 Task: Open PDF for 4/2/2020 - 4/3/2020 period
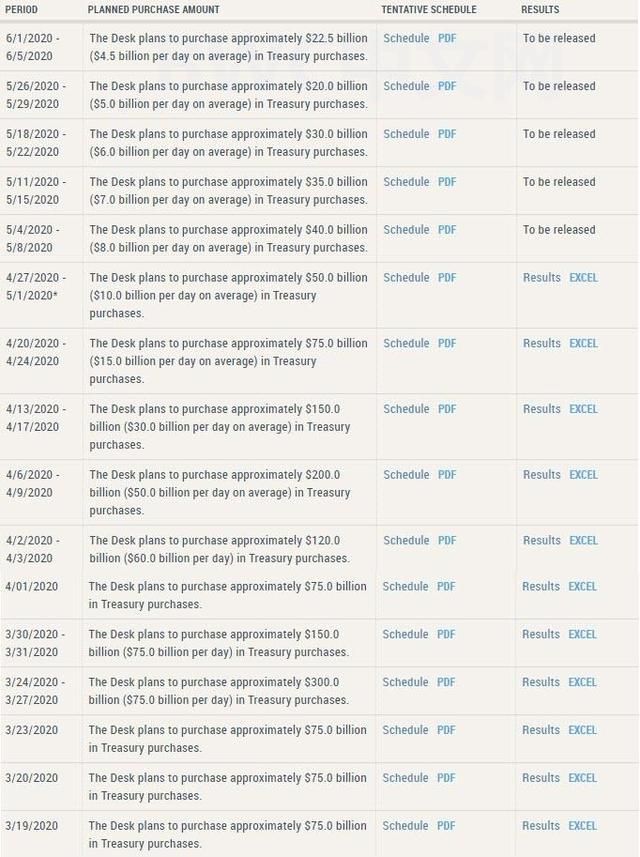click(x=447, y=540)
